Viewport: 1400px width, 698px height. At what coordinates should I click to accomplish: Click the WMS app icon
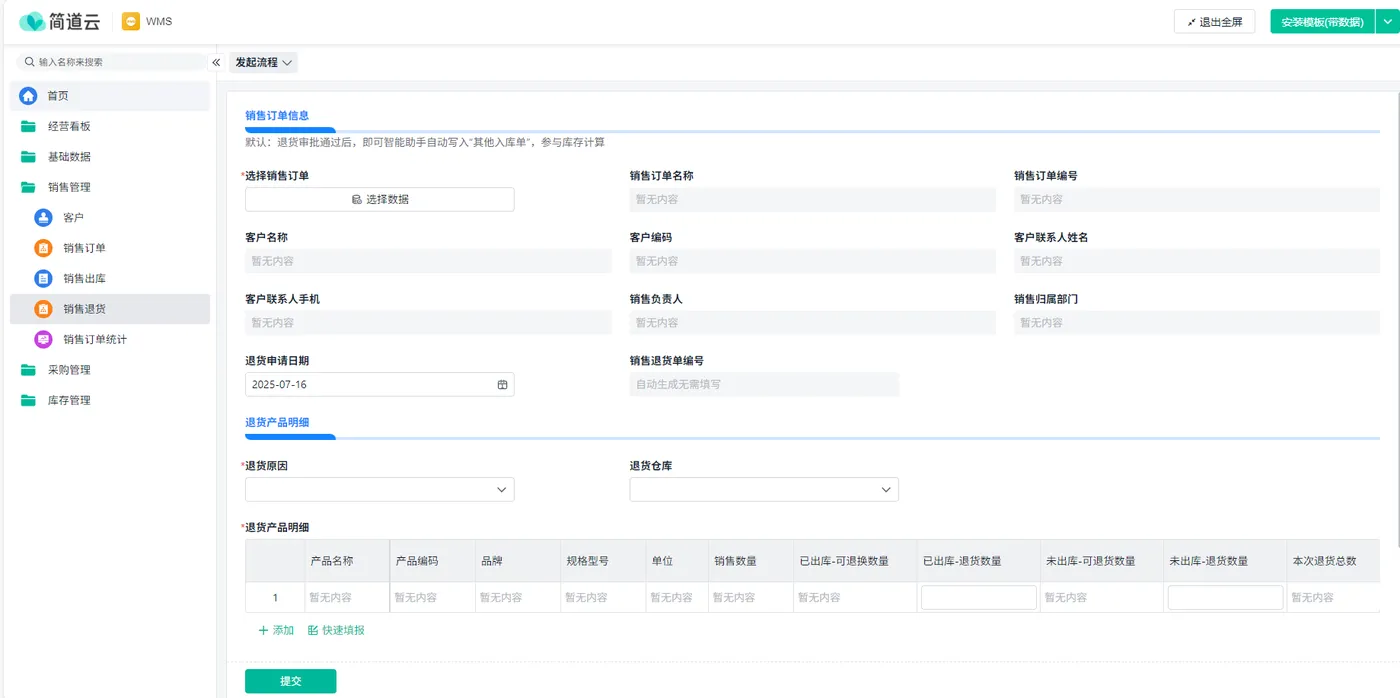pos(131,21)
